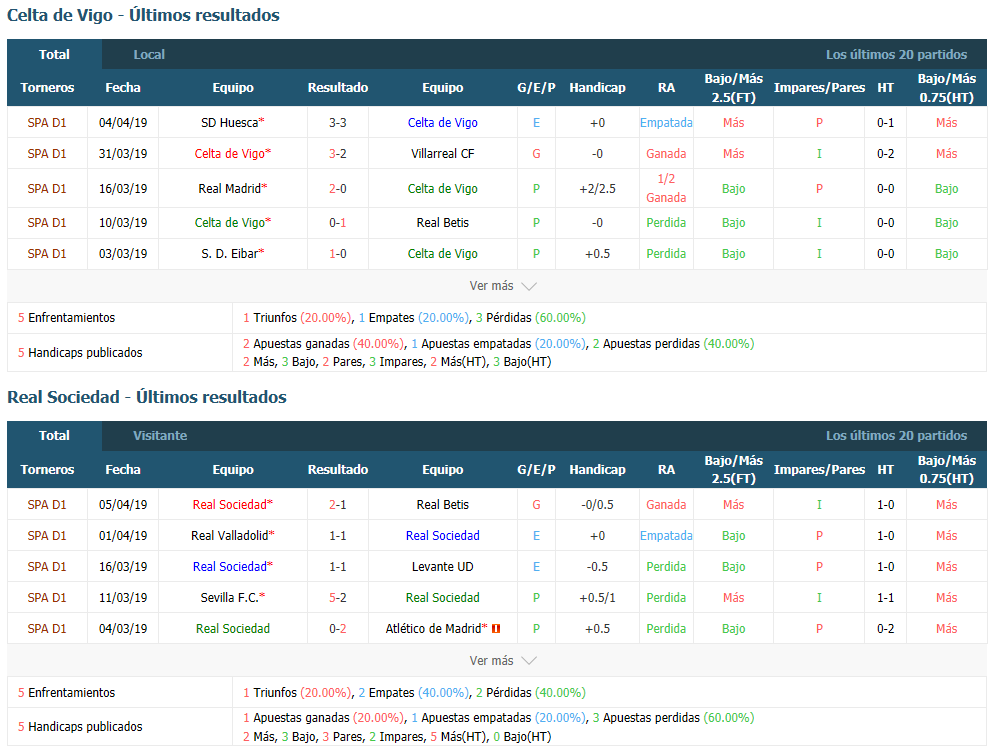997x751 pixels.
Task: Click the half-time score 1-1 in Sevilla row
Action: [x=885, y=598]
